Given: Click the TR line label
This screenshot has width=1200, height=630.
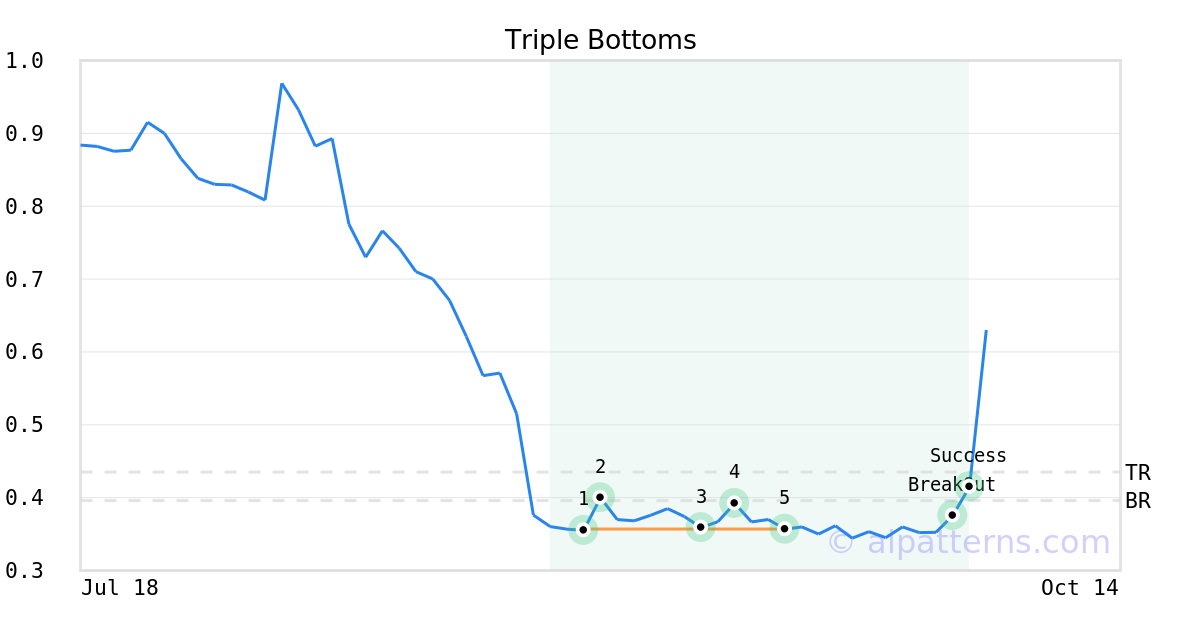Looking at the screenshot, I should pyautogui.click(x=1137, y=473).
